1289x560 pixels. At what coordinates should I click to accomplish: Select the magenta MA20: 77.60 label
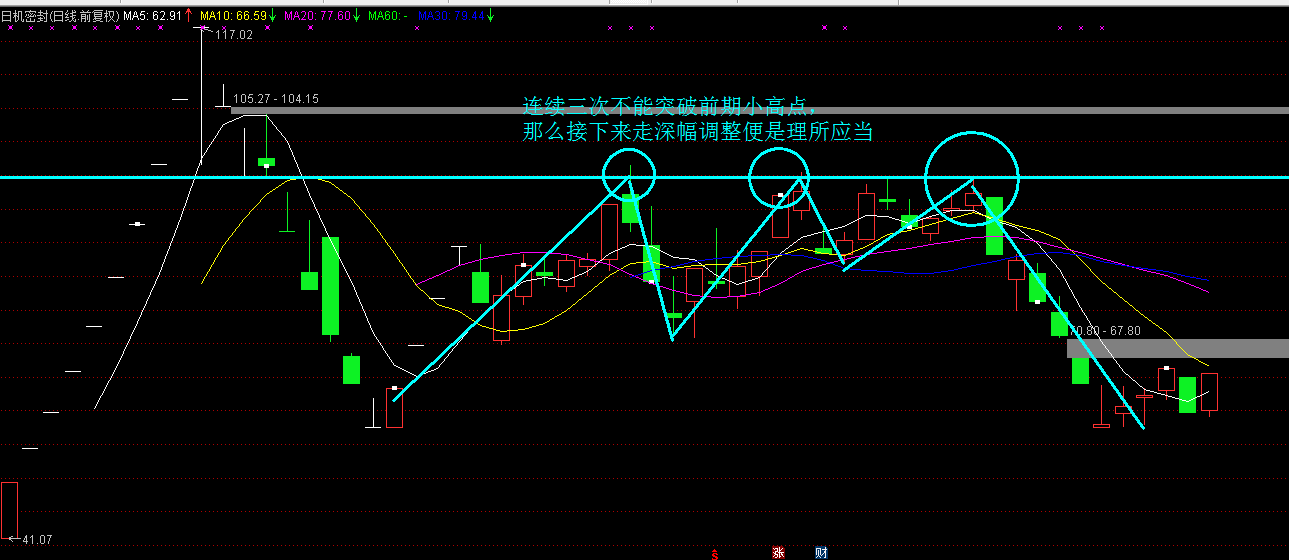316,15
